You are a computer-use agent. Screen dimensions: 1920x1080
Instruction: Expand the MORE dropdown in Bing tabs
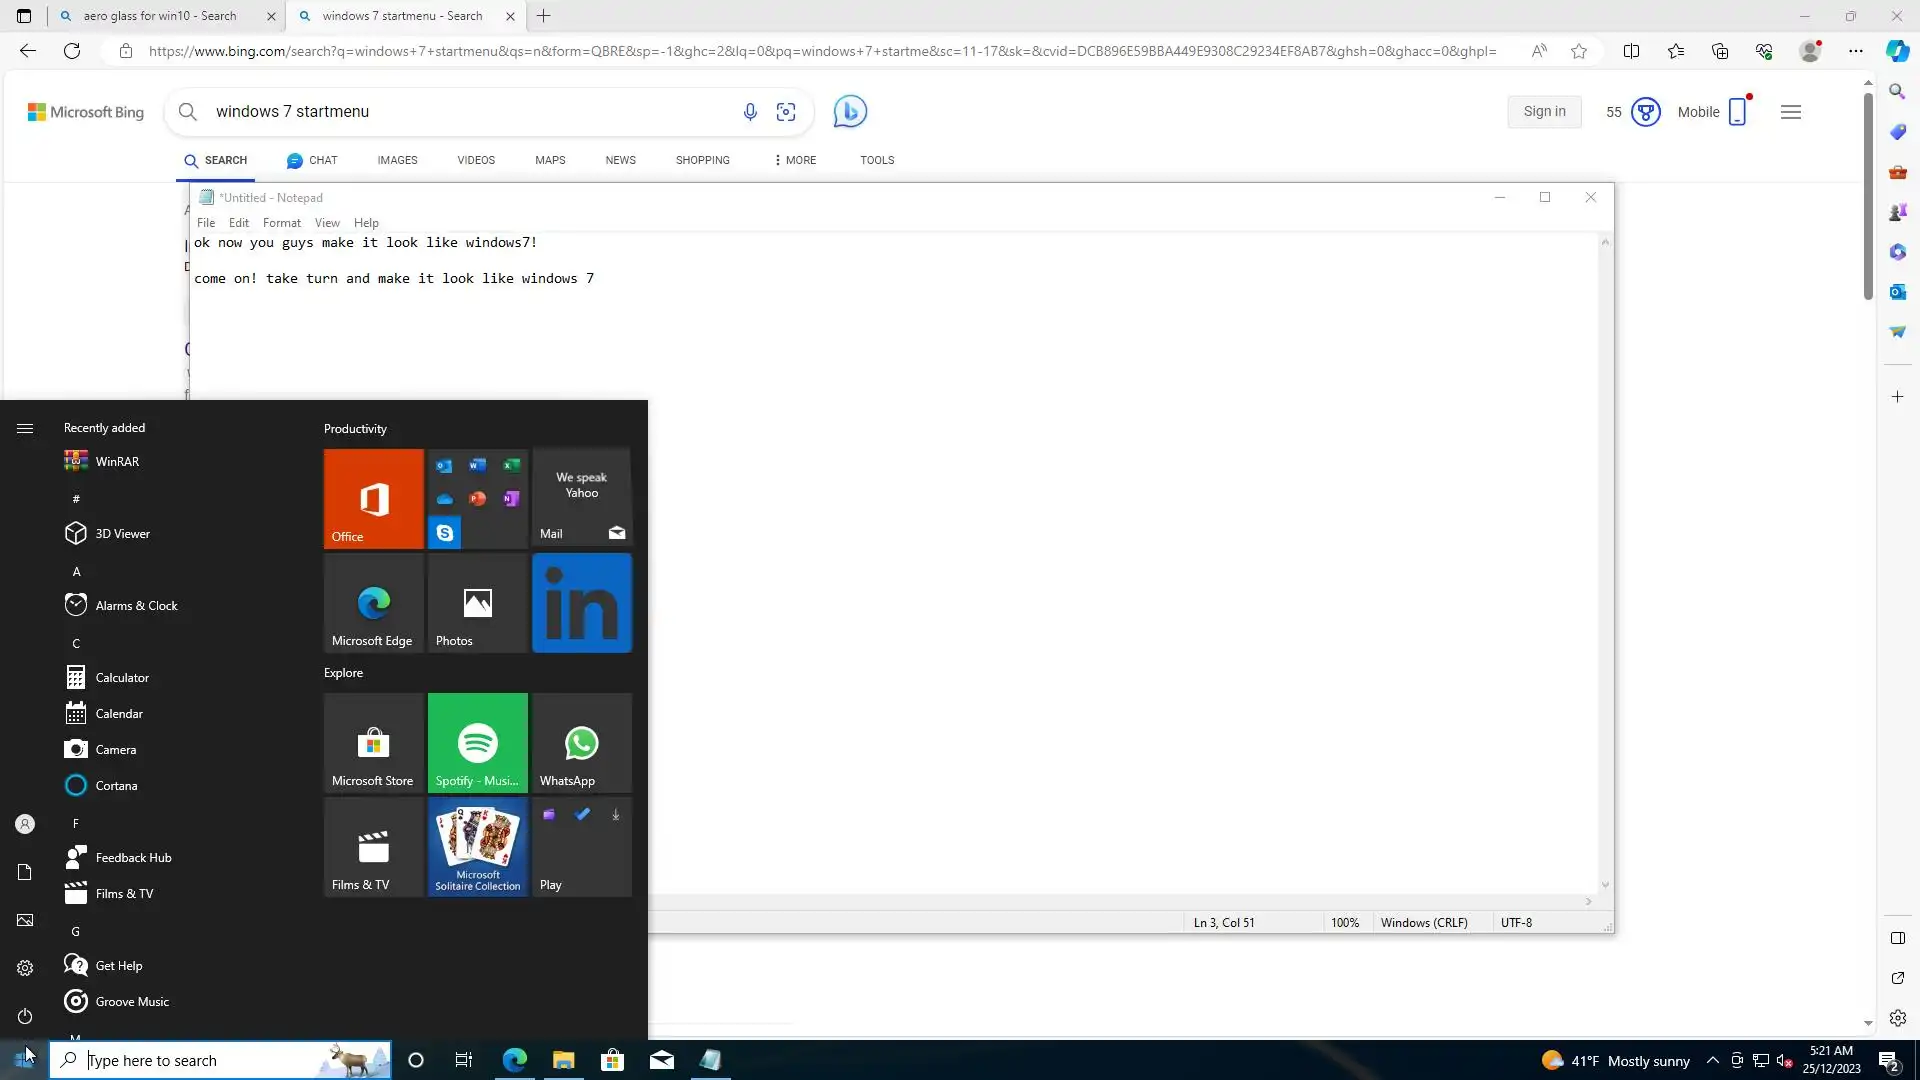[x=795, y=160]
